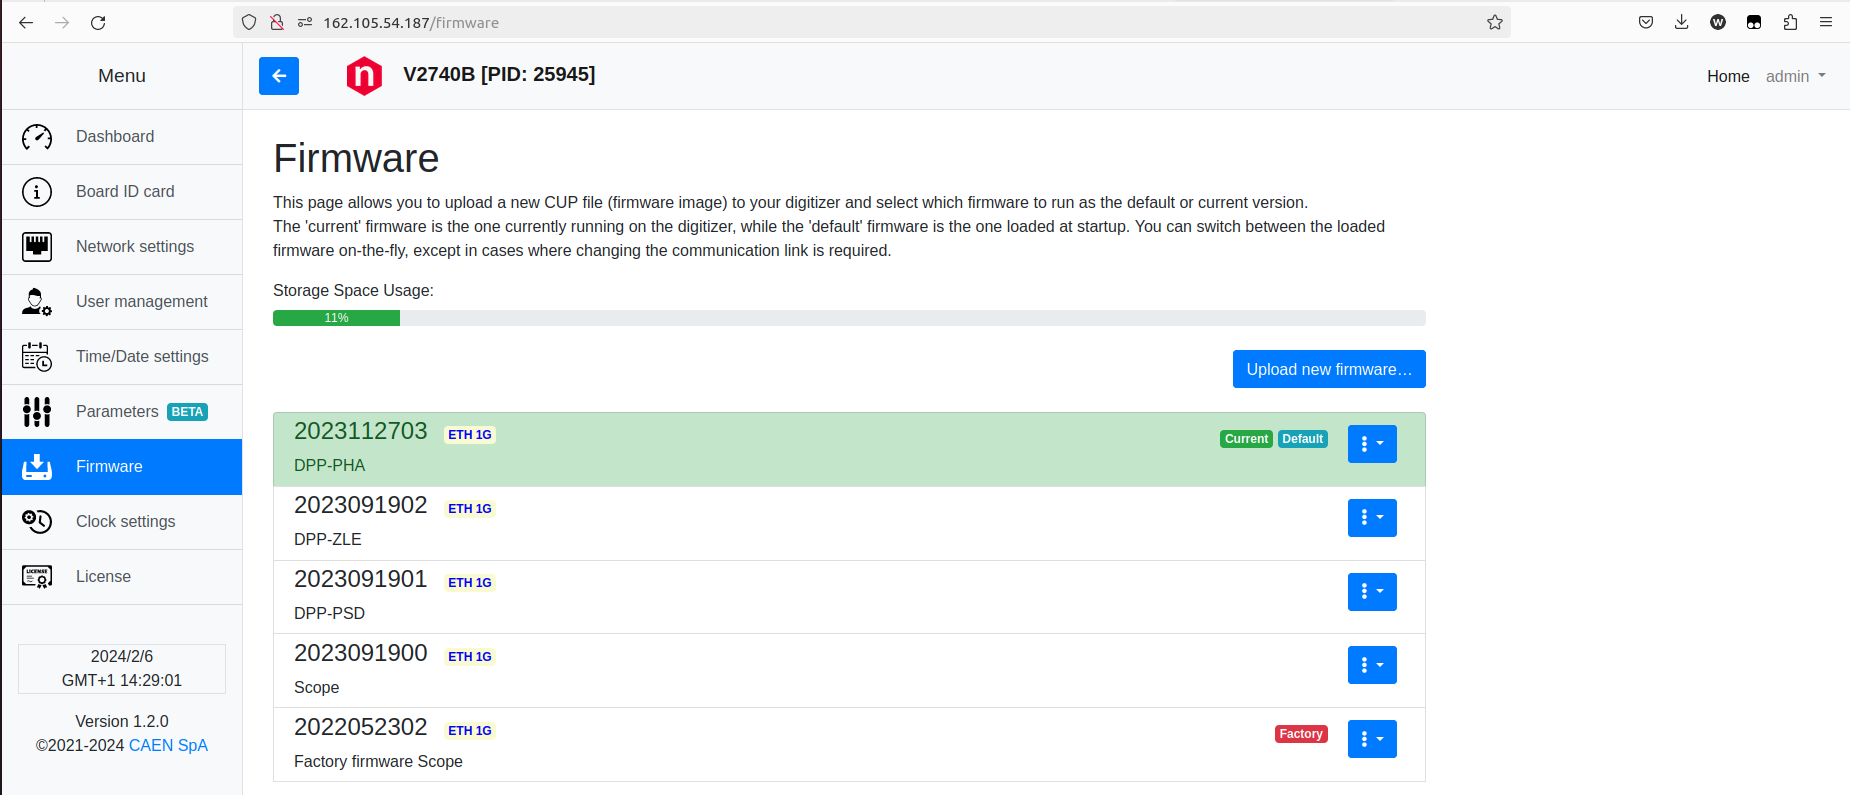Screen dimensions: 1850x795
Task: Open the browser hamburger menu
Action: [1826, 22]
